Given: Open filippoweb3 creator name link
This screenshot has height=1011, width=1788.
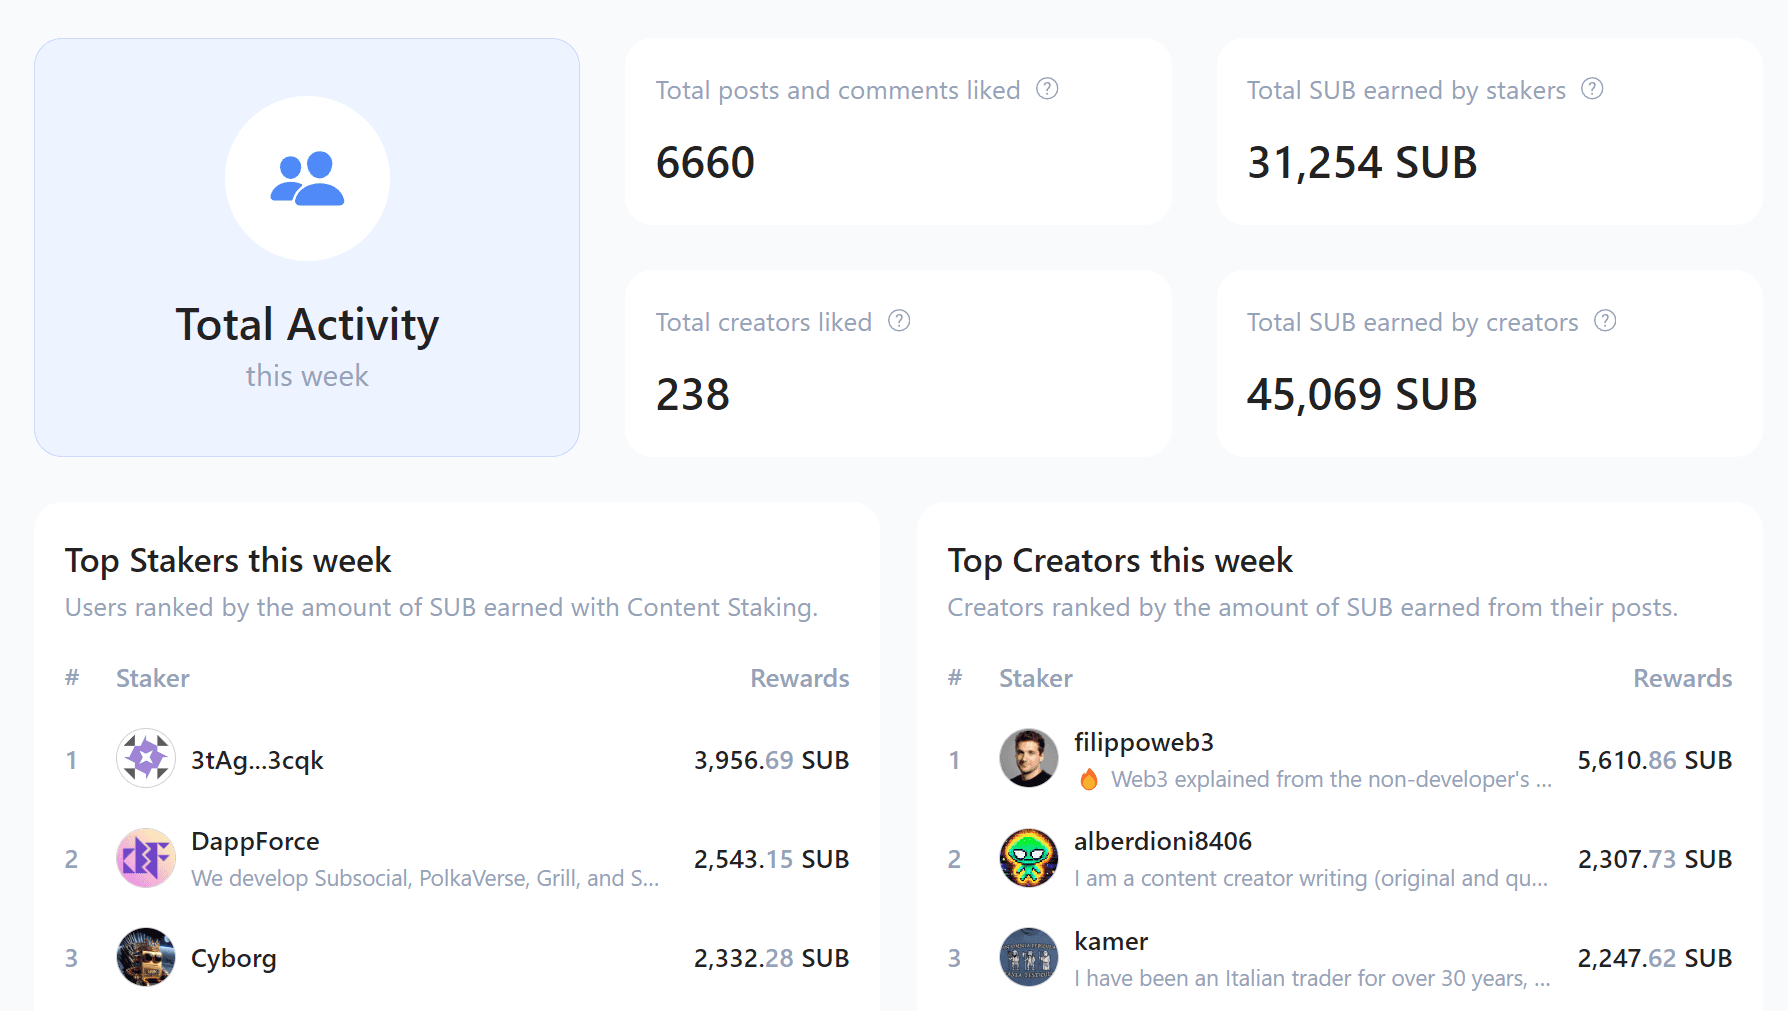Looking at the screenshot, I should (1144, 742).
